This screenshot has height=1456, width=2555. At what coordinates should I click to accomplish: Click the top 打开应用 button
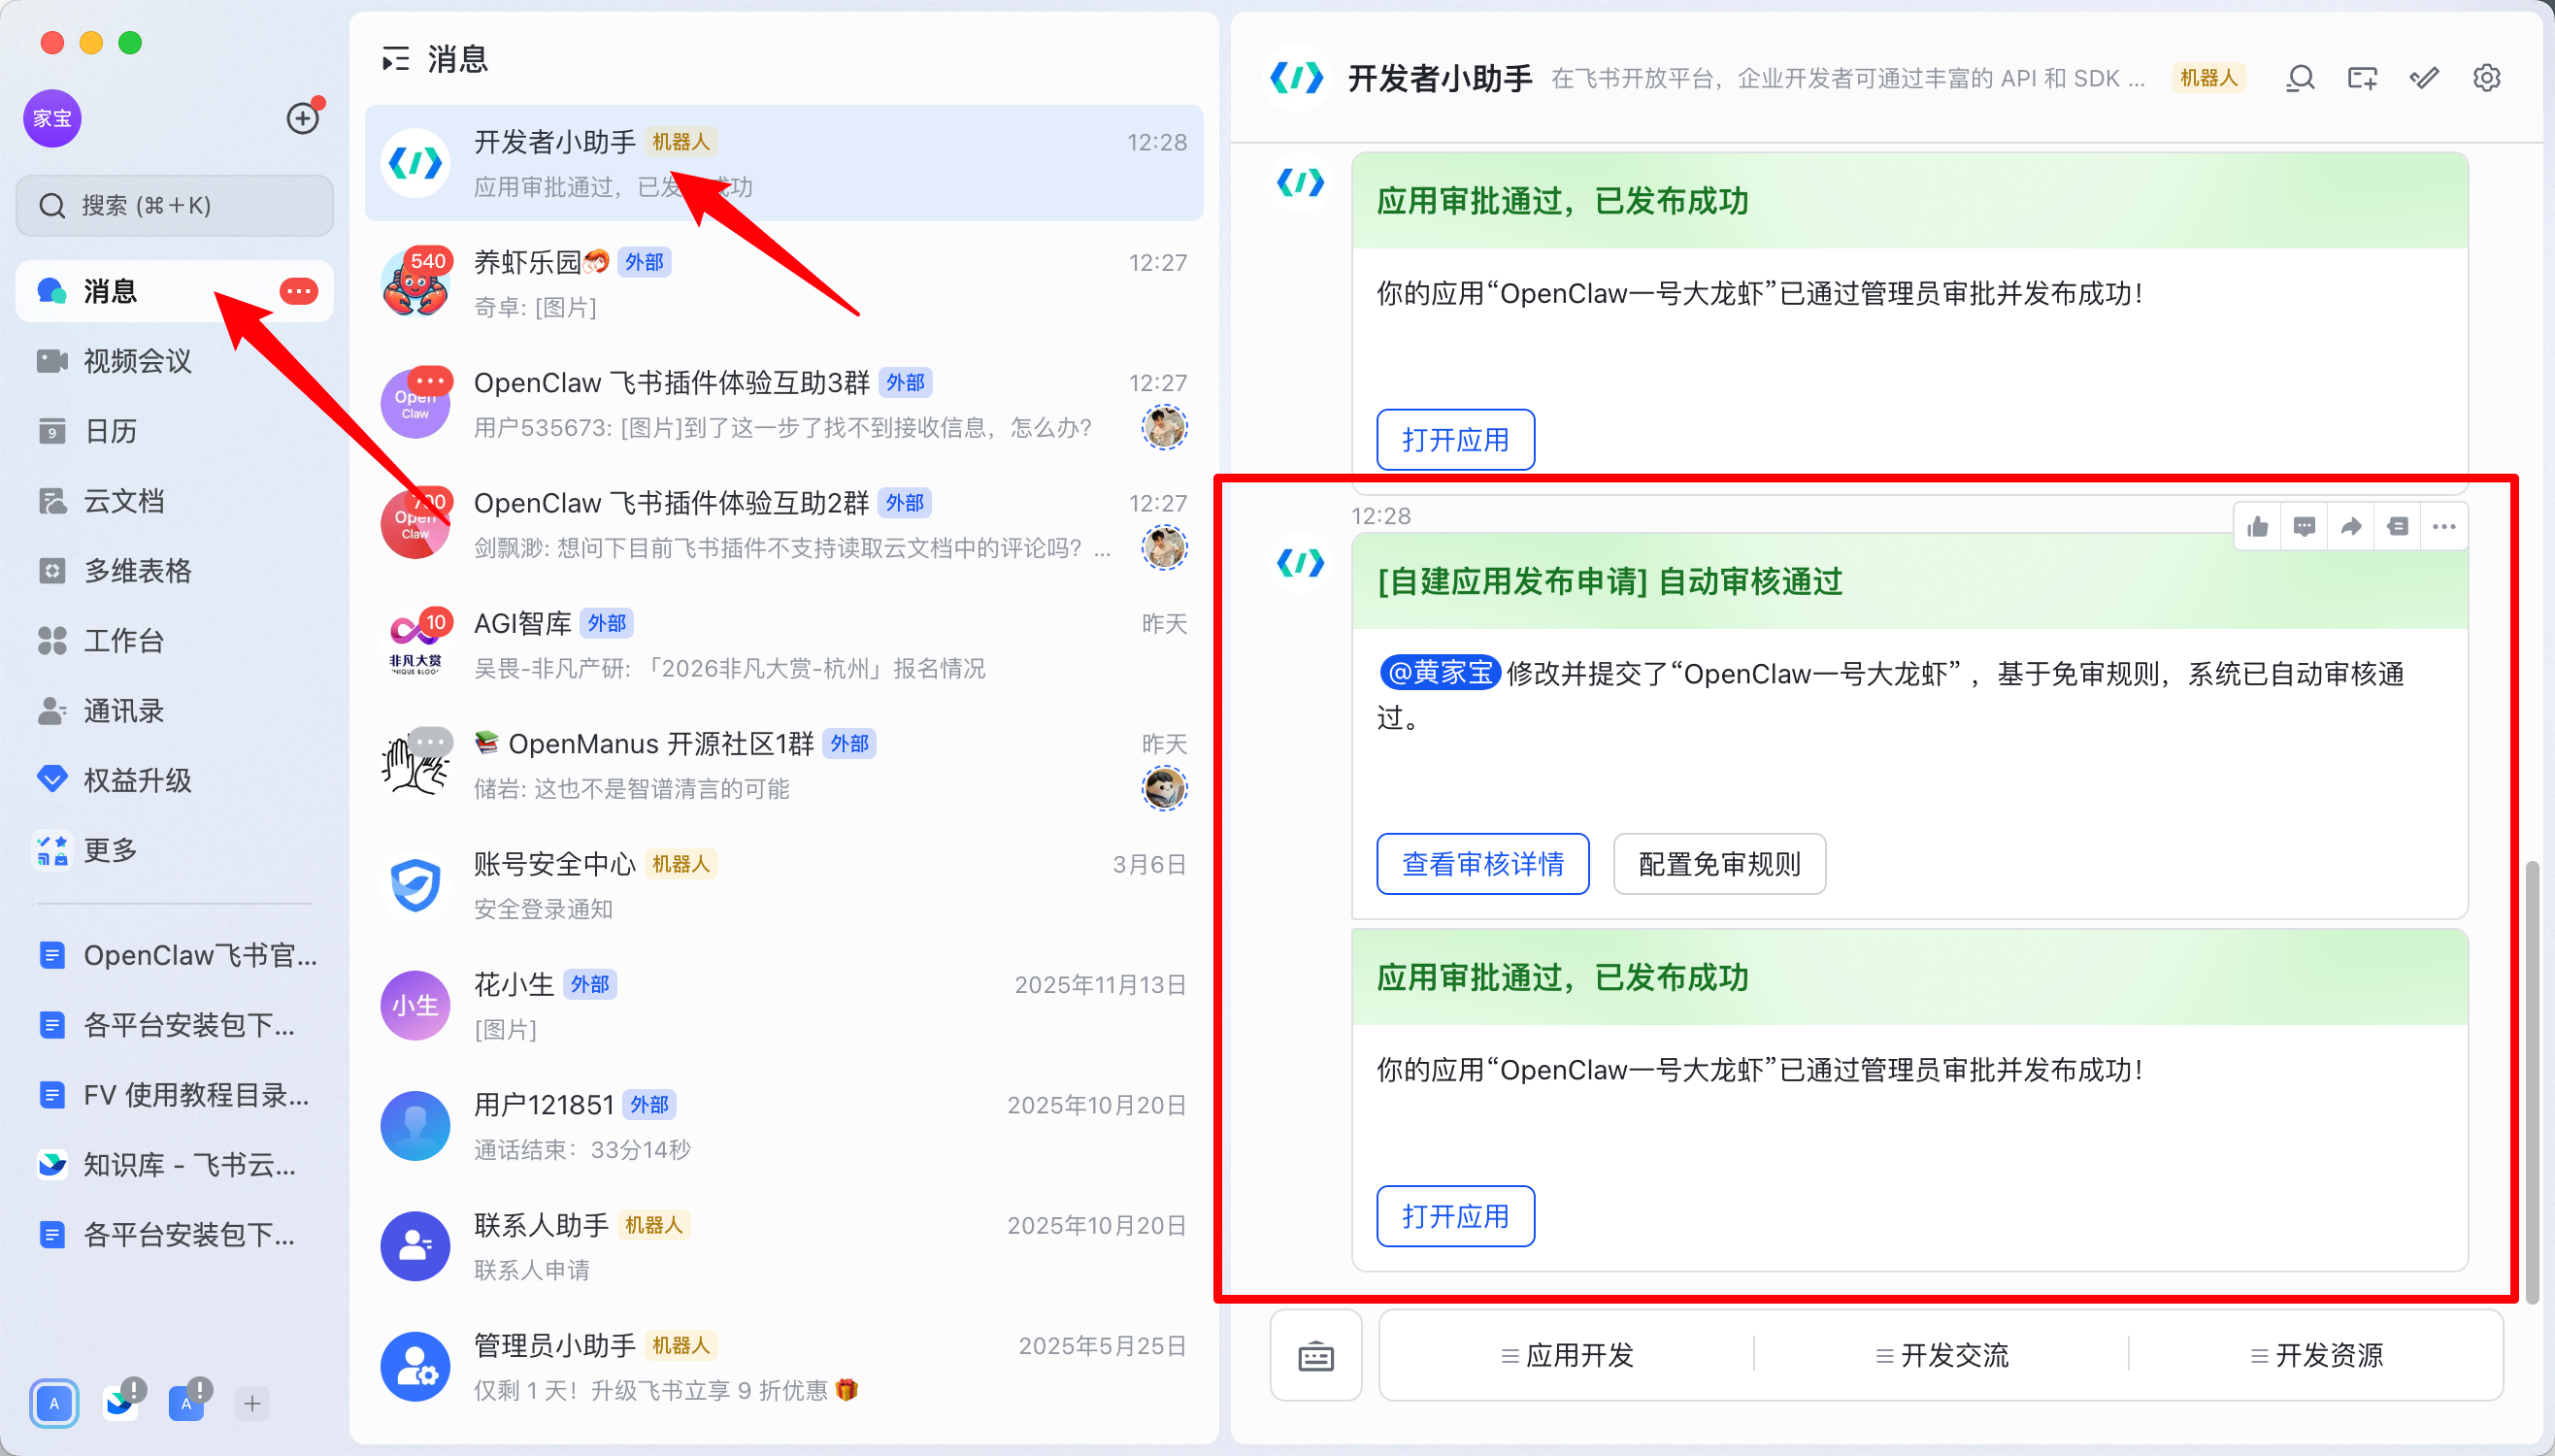(x=1455, y=440)
